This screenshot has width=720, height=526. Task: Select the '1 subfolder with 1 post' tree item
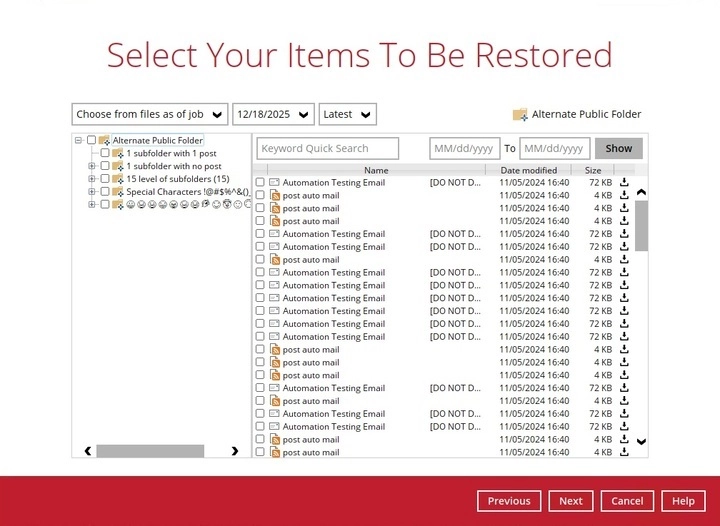tap(171, 153)
